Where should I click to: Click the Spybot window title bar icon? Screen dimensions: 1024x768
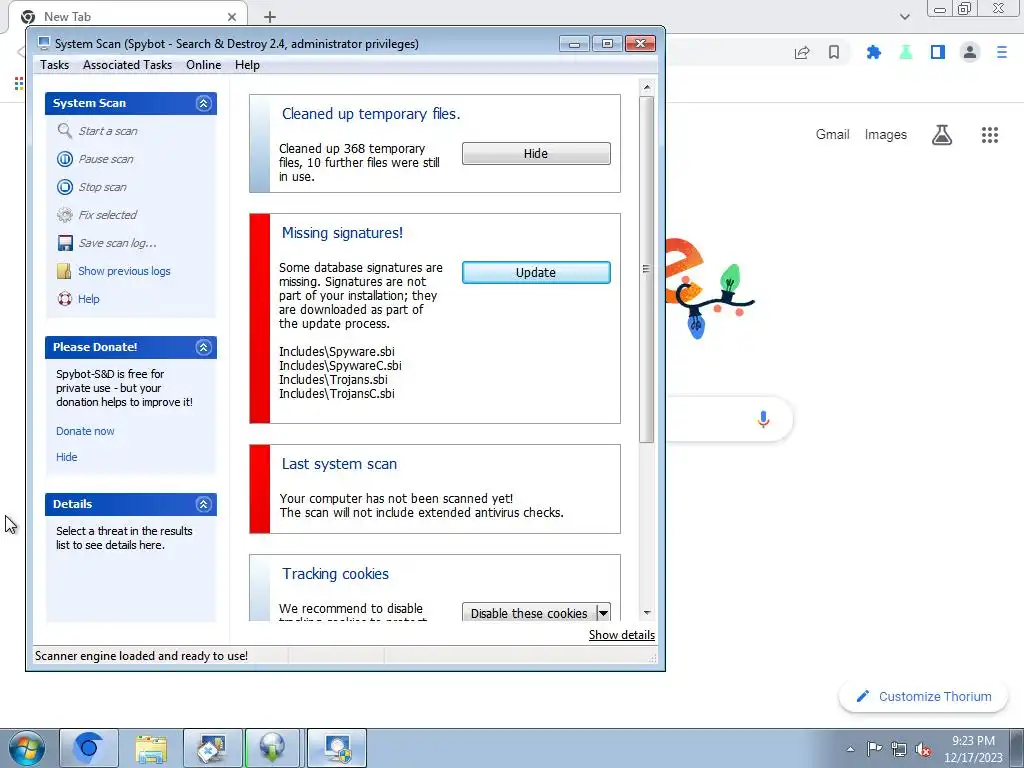pos(44,44)
